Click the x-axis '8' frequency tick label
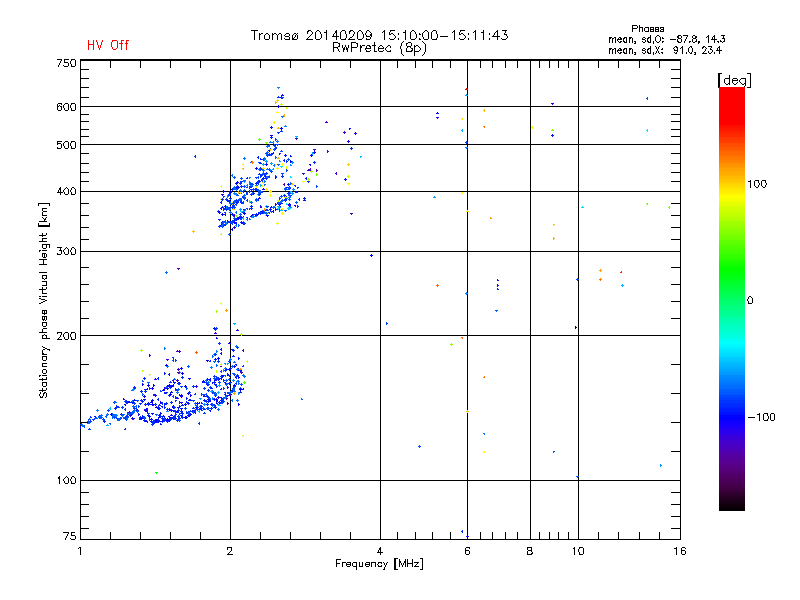Screen dimensions: 800x600 [530, 551]
